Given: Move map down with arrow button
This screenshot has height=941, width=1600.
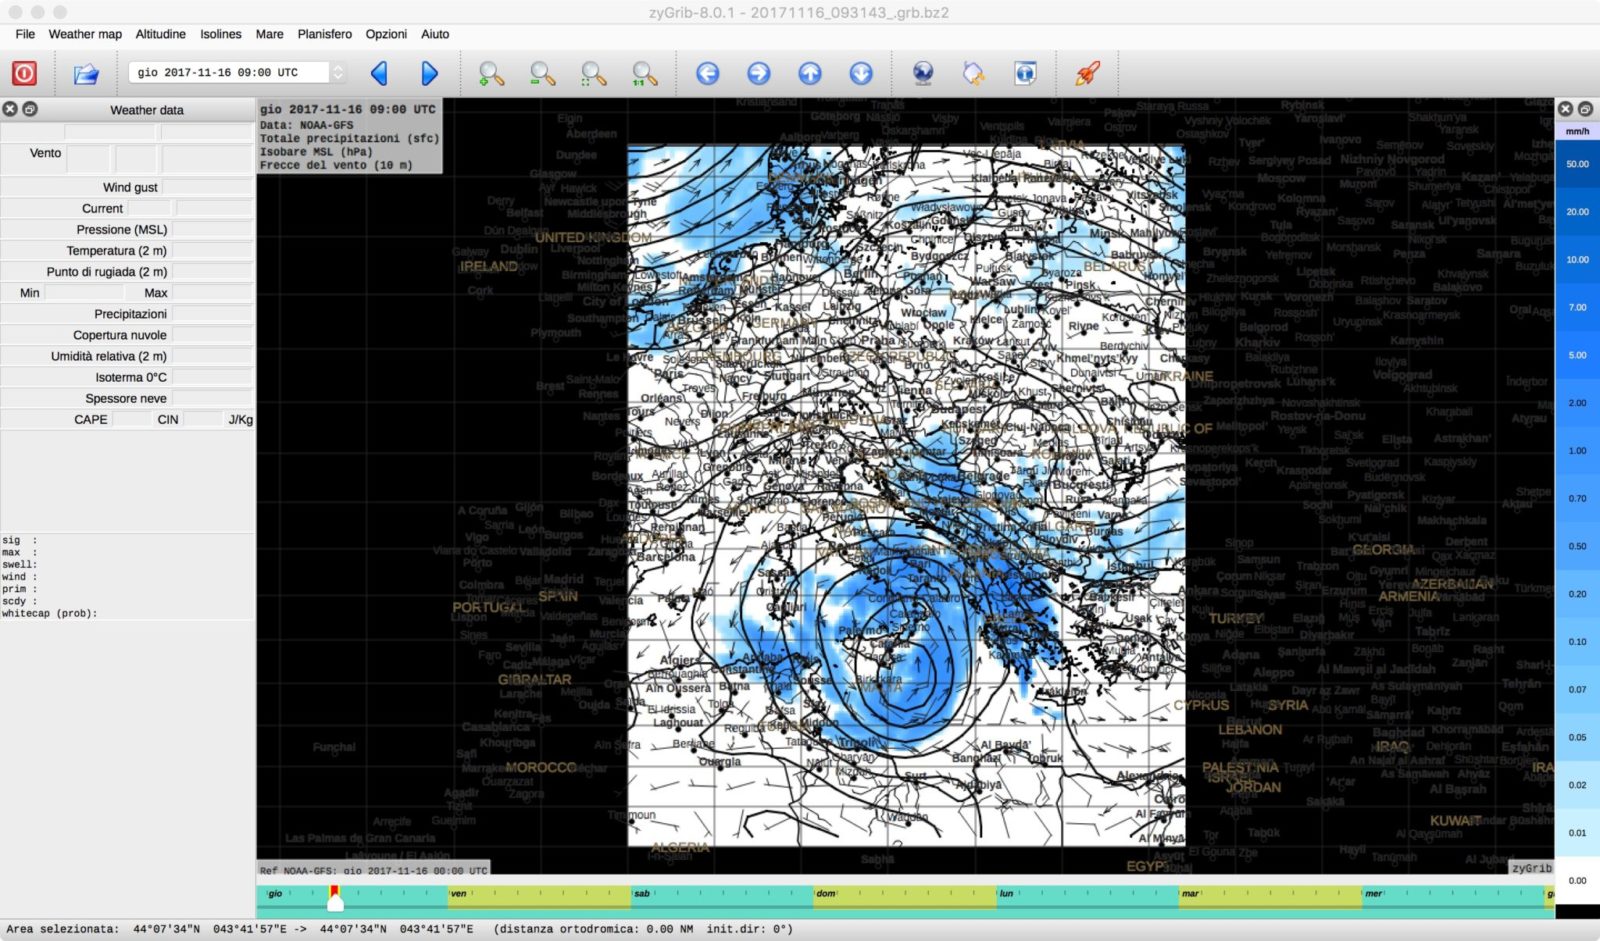Looking at the screenshot, I should coord(861,73).
